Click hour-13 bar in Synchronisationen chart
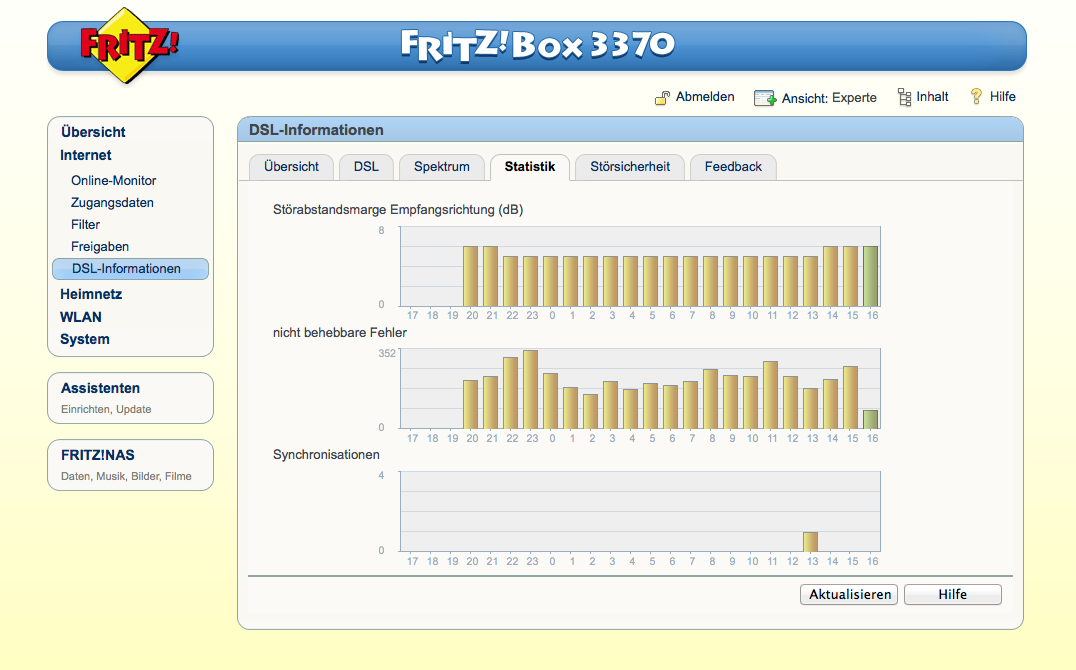Viewport: 1076px width, 670px height. (x=810, y=542)
